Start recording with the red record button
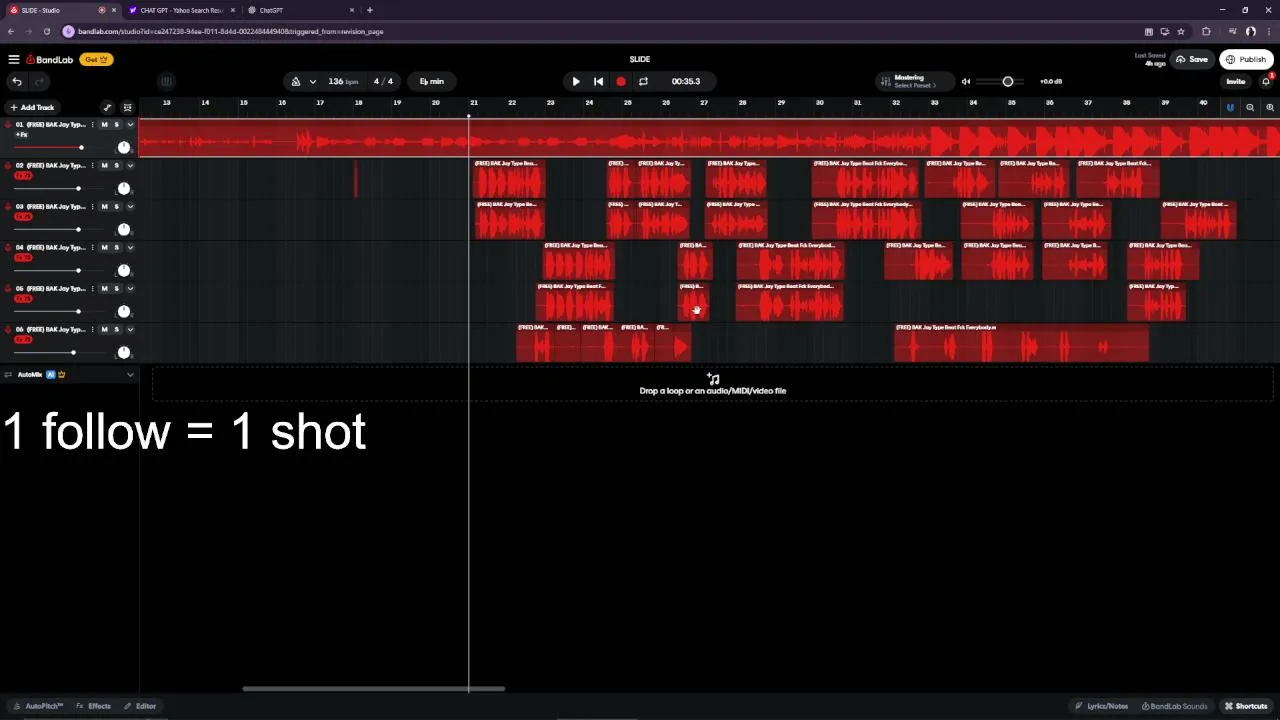The width and height of the screenshot is (1280, 720). tap(621, 82)
